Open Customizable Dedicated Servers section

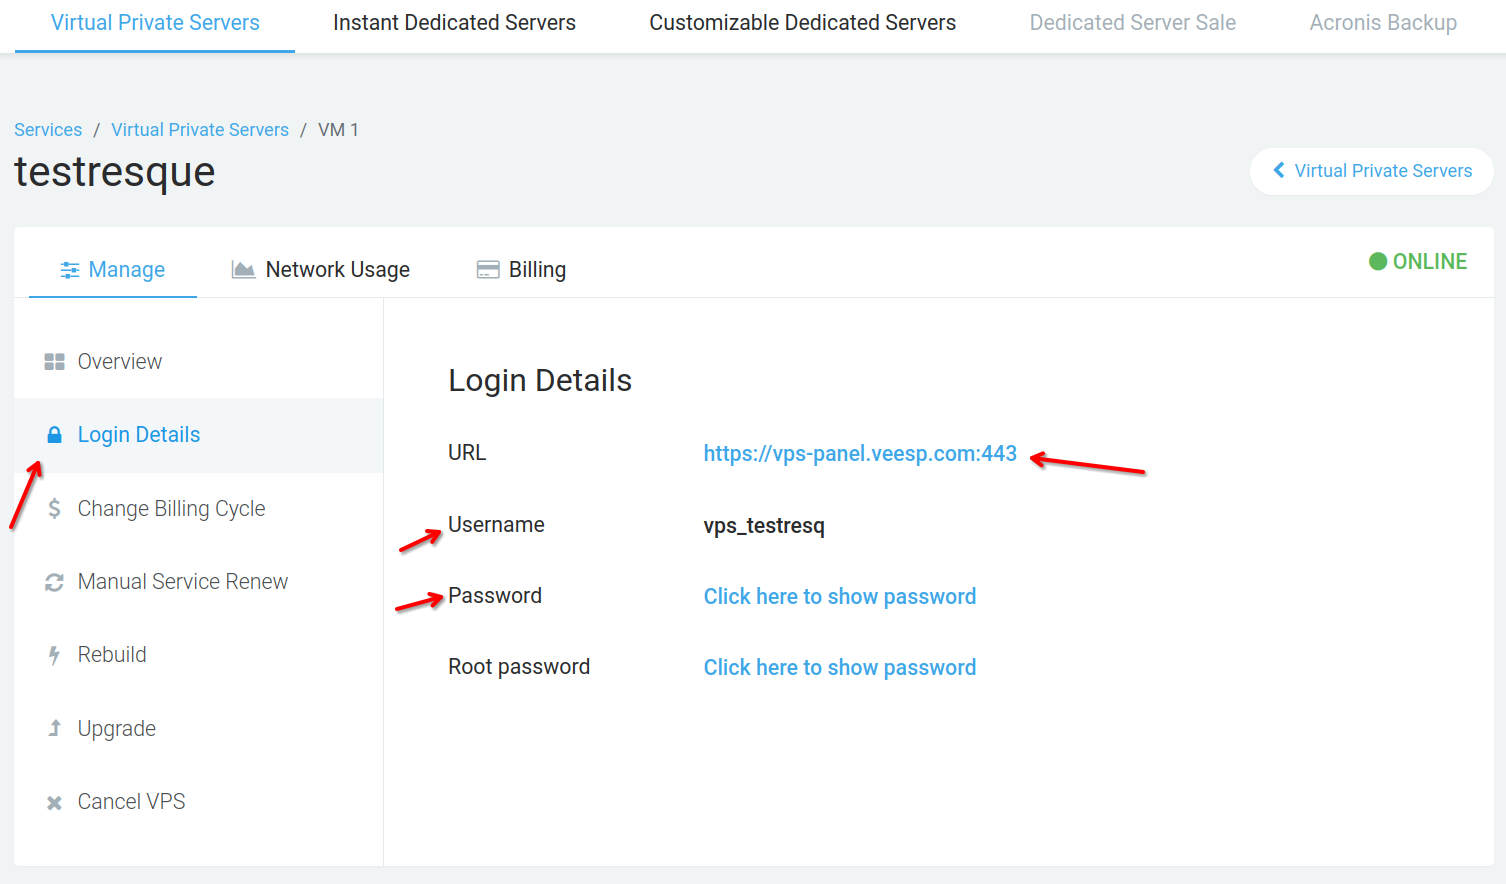click(802, 22)
